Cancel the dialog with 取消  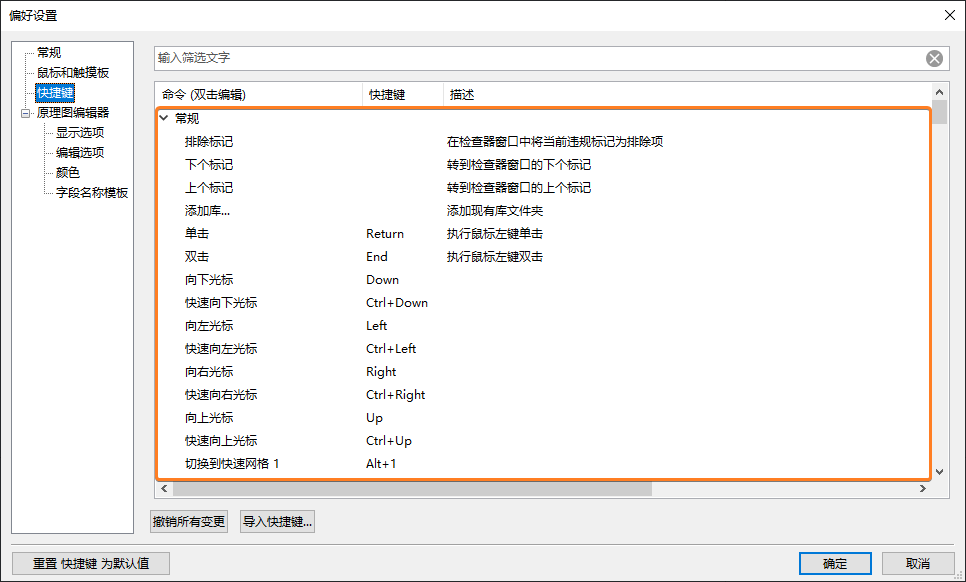click(918, 563)
